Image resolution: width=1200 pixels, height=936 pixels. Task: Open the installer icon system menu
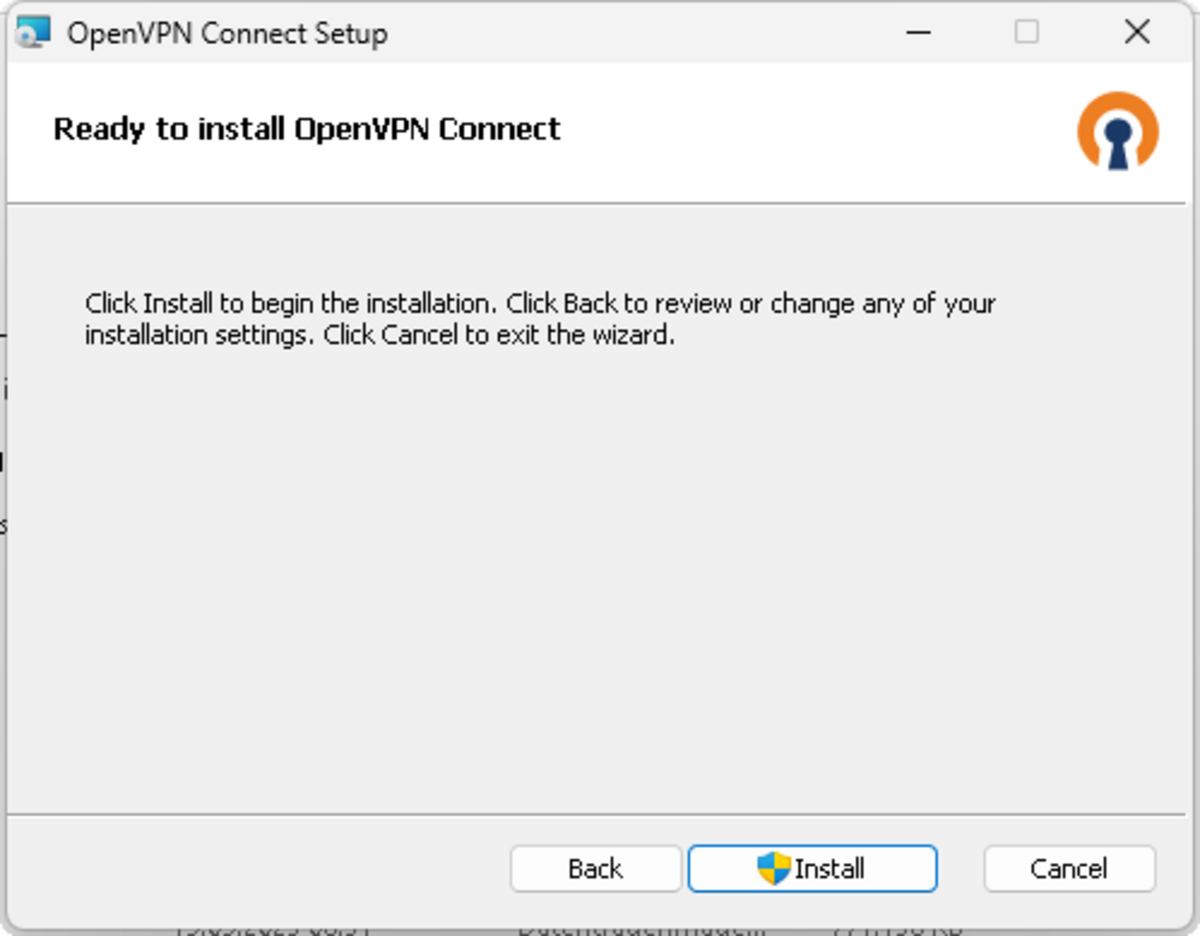34,33
